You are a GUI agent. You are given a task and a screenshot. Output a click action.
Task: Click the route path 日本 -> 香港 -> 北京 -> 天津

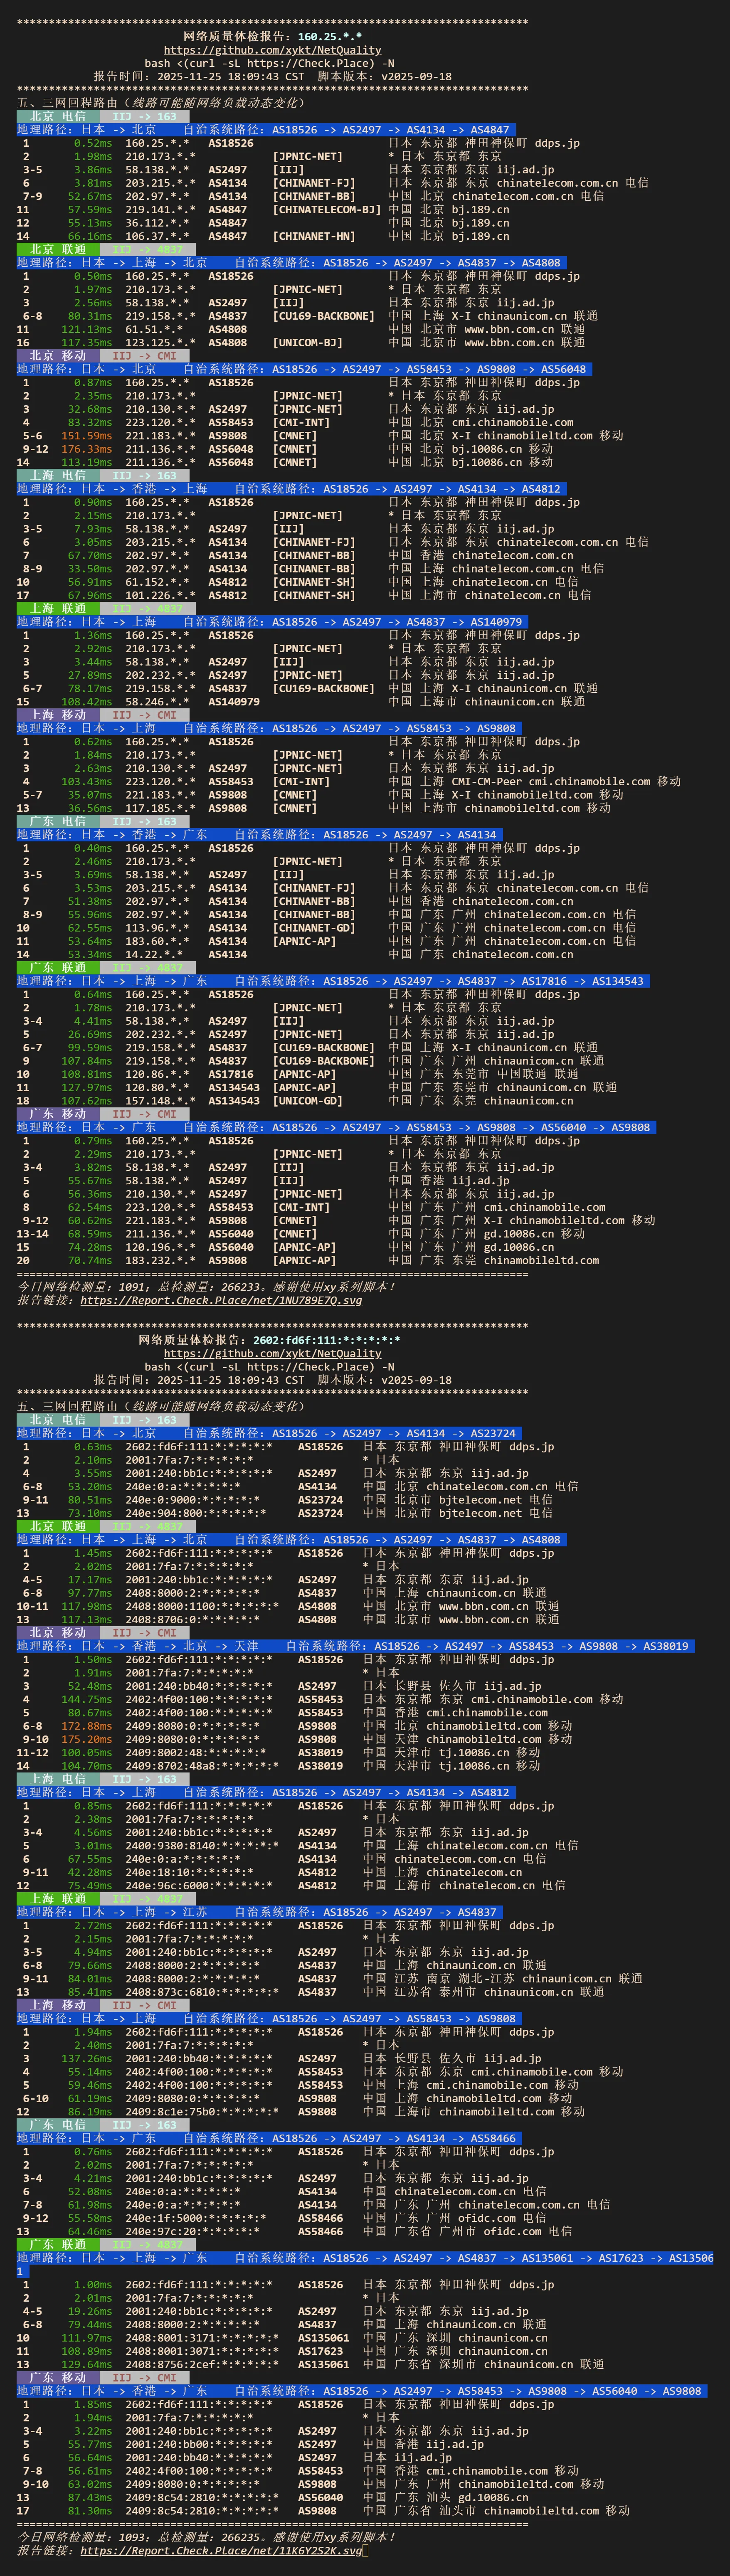click(x=169, y=1646)
